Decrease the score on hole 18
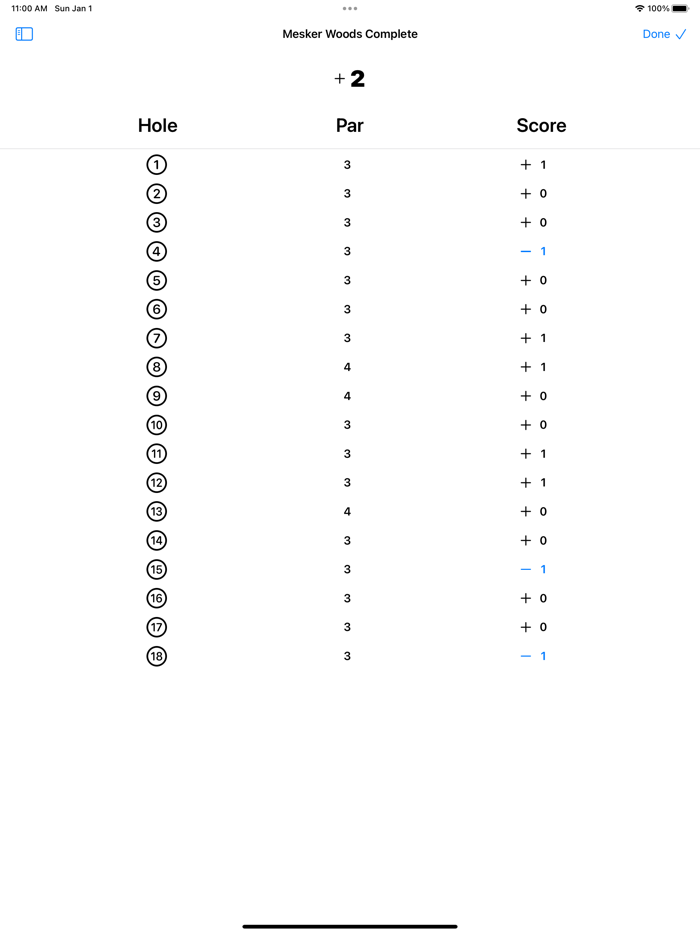 tap(524, 656)
